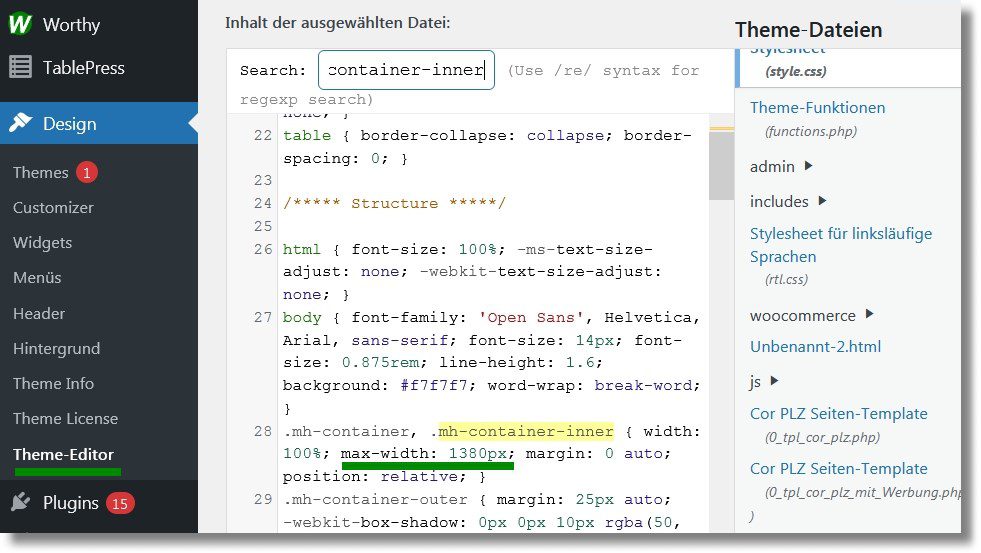Viewport: 981px width, 553px height.
Task: Open Theme-Funktionen file
Action: tap(817, 108)
